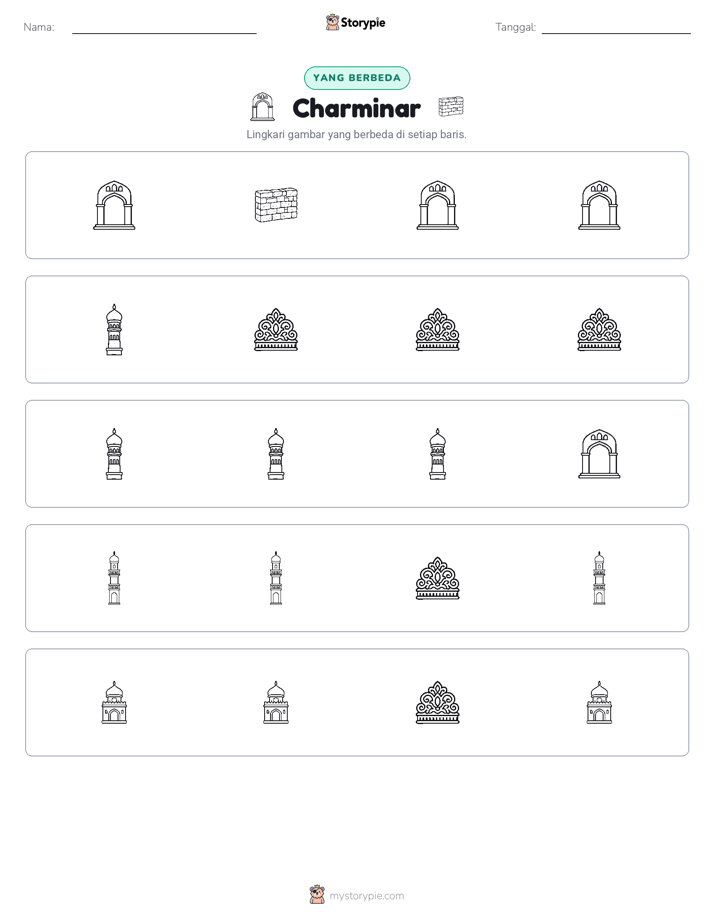Select the arch gateway in row three
This screenshot has width=714, height=924.
tap(599, 454)
